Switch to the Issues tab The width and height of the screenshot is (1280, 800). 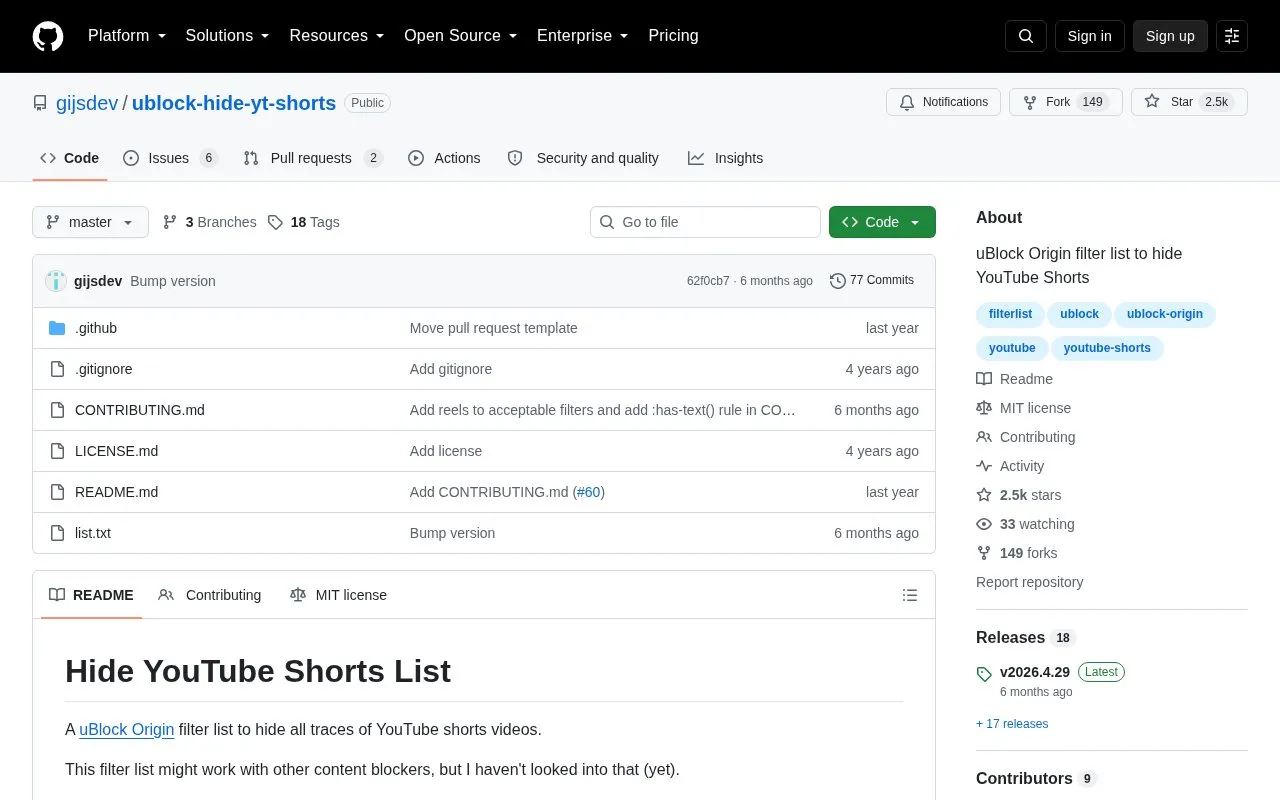(170, 158)
